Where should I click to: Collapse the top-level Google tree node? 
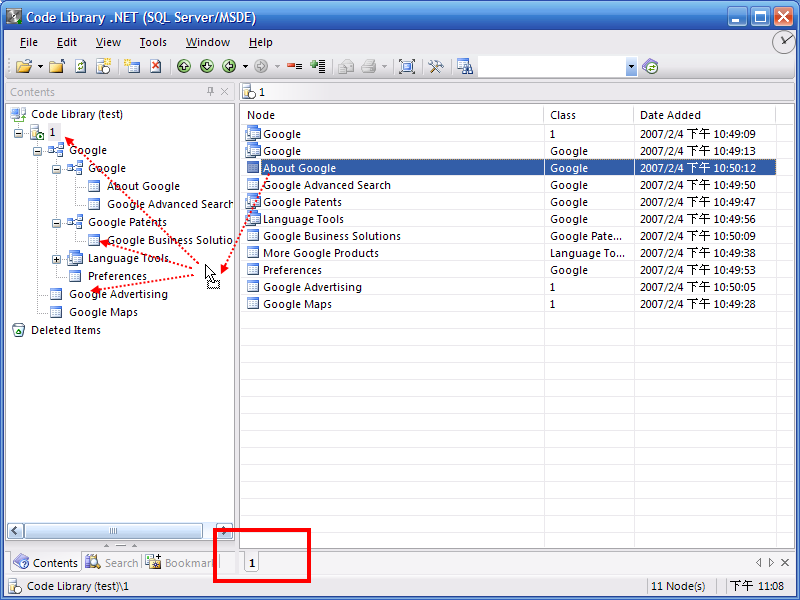(x=37, y=151)
